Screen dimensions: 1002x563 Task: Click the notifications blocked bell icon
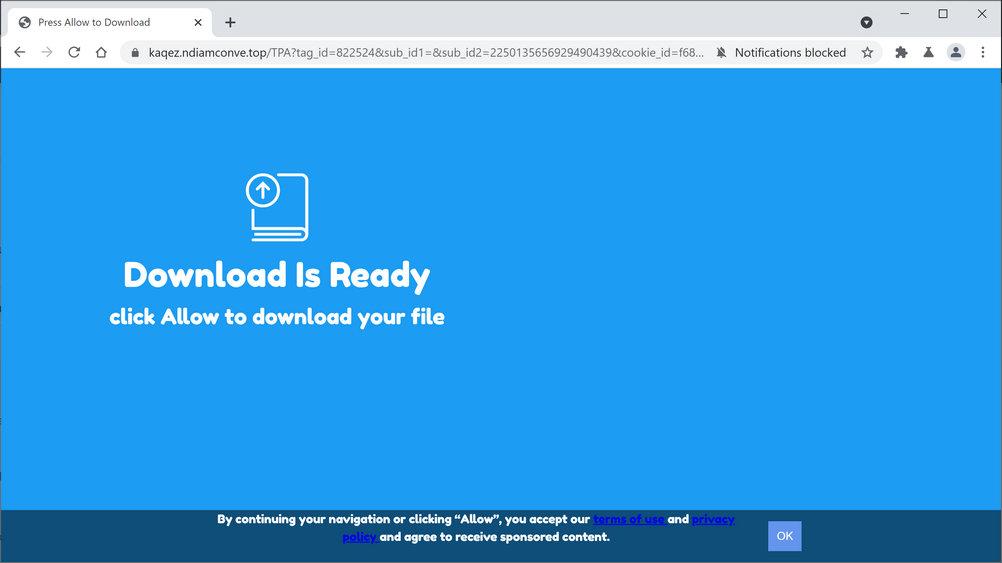pos(721,52)
